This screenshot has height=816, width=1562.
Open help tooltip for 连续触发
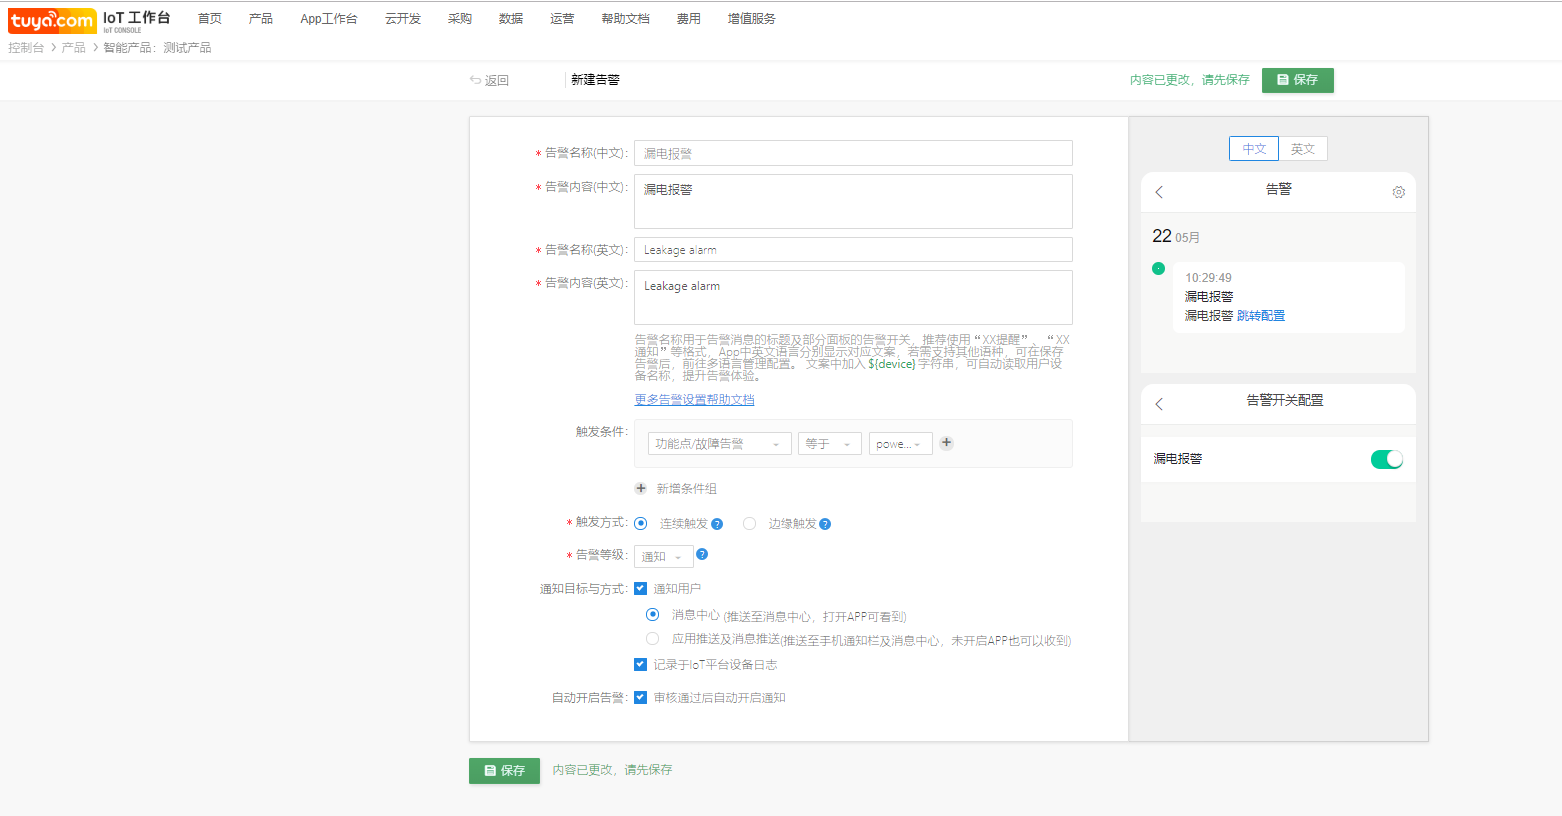coord(717,524)
